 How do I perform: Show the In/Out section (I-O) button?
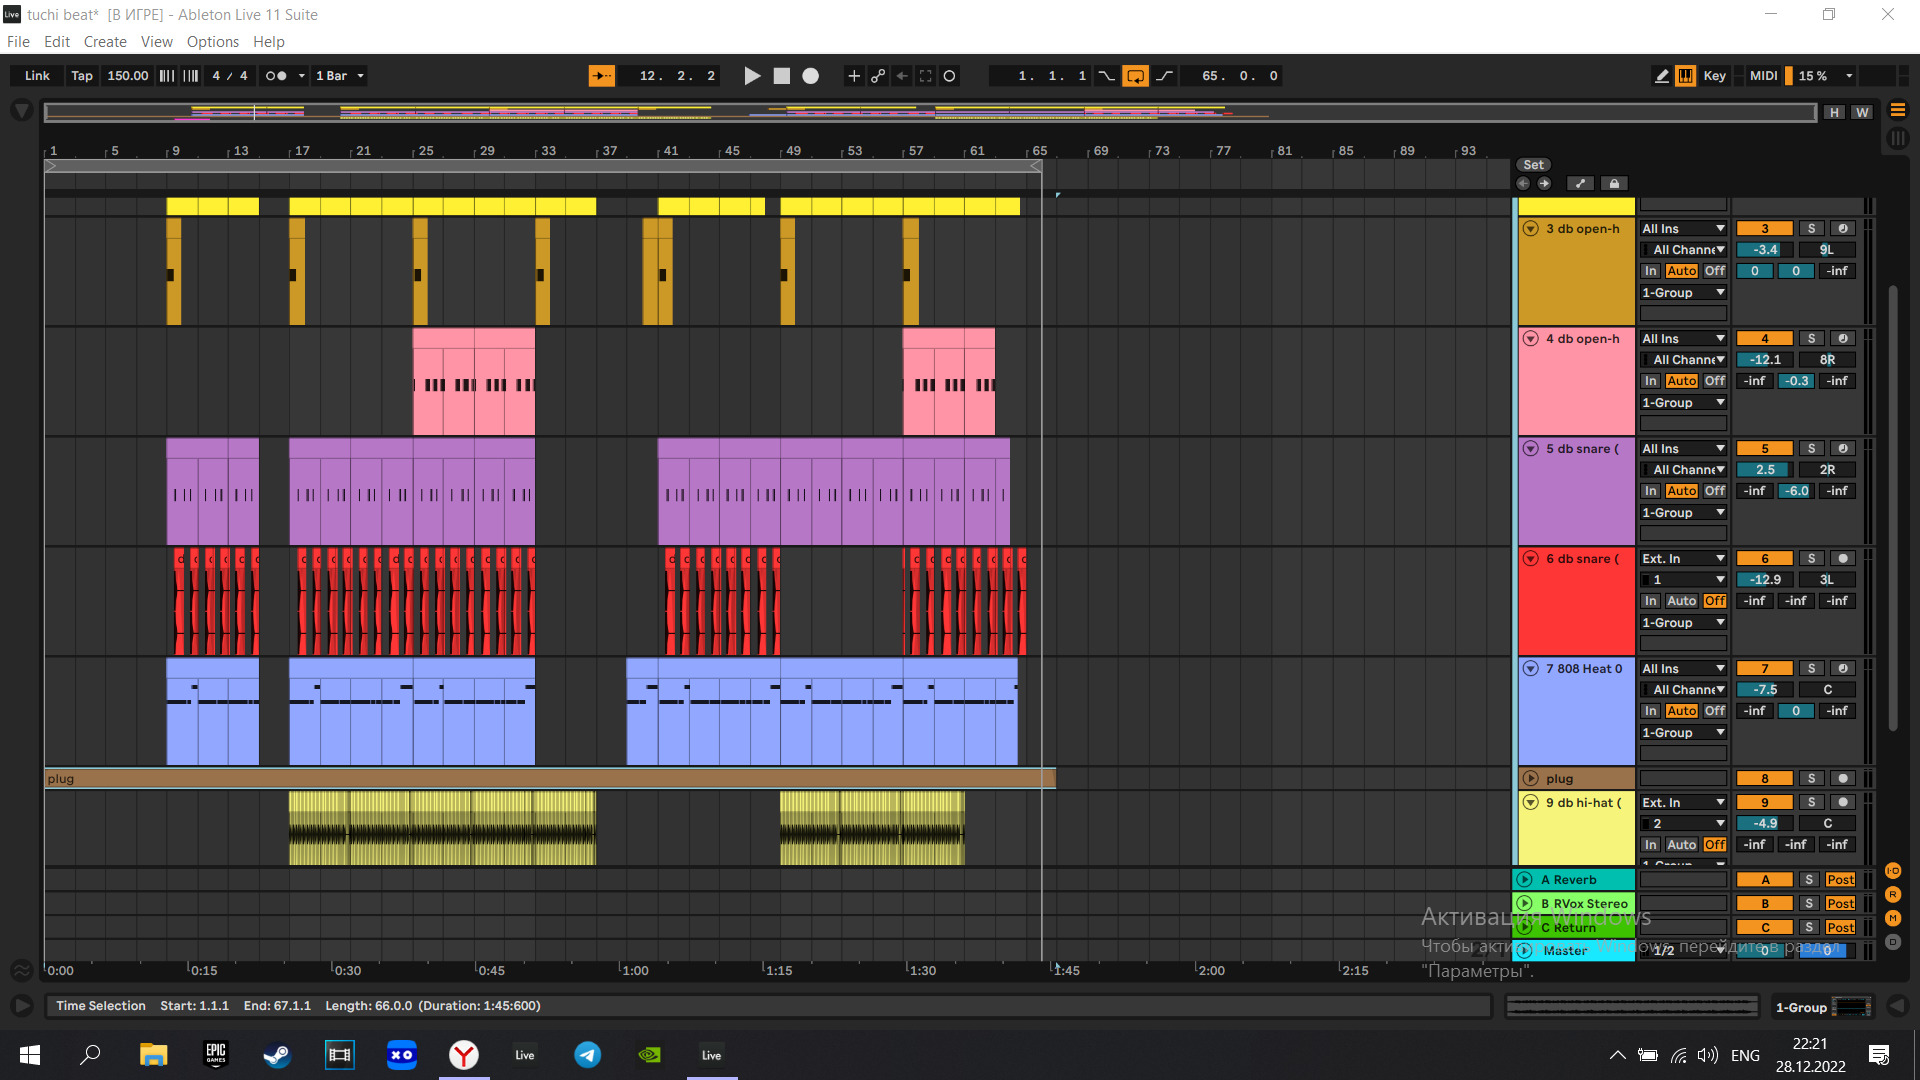(1893, 871)
